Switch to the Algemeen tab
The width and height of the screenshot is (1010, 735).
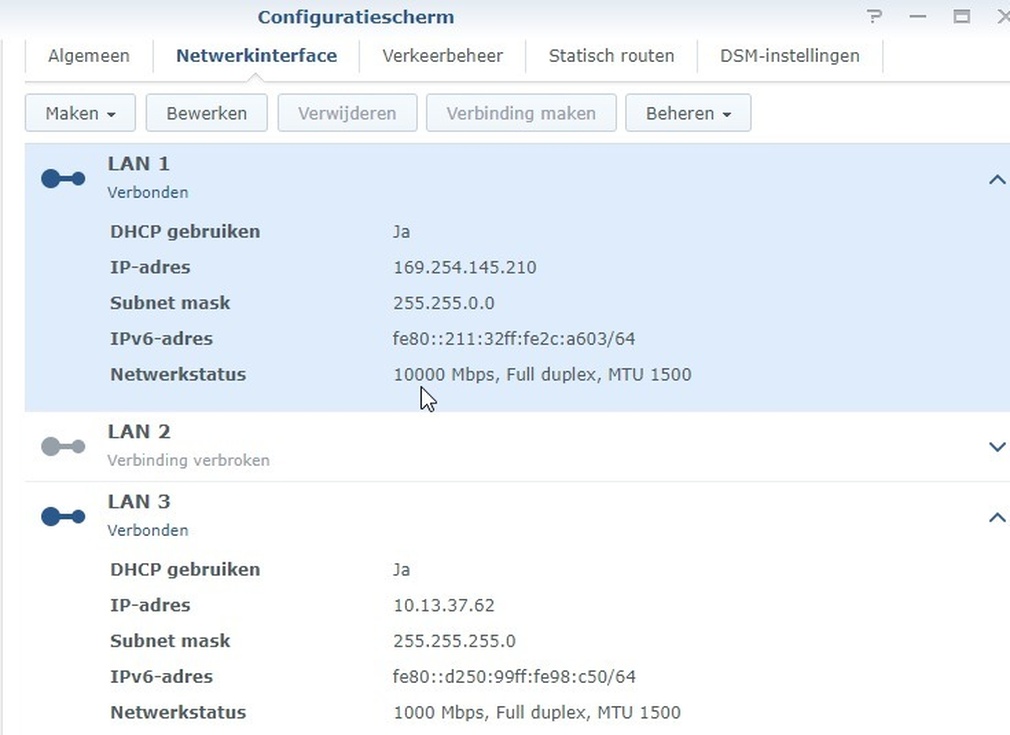click(x=88, y=56)
